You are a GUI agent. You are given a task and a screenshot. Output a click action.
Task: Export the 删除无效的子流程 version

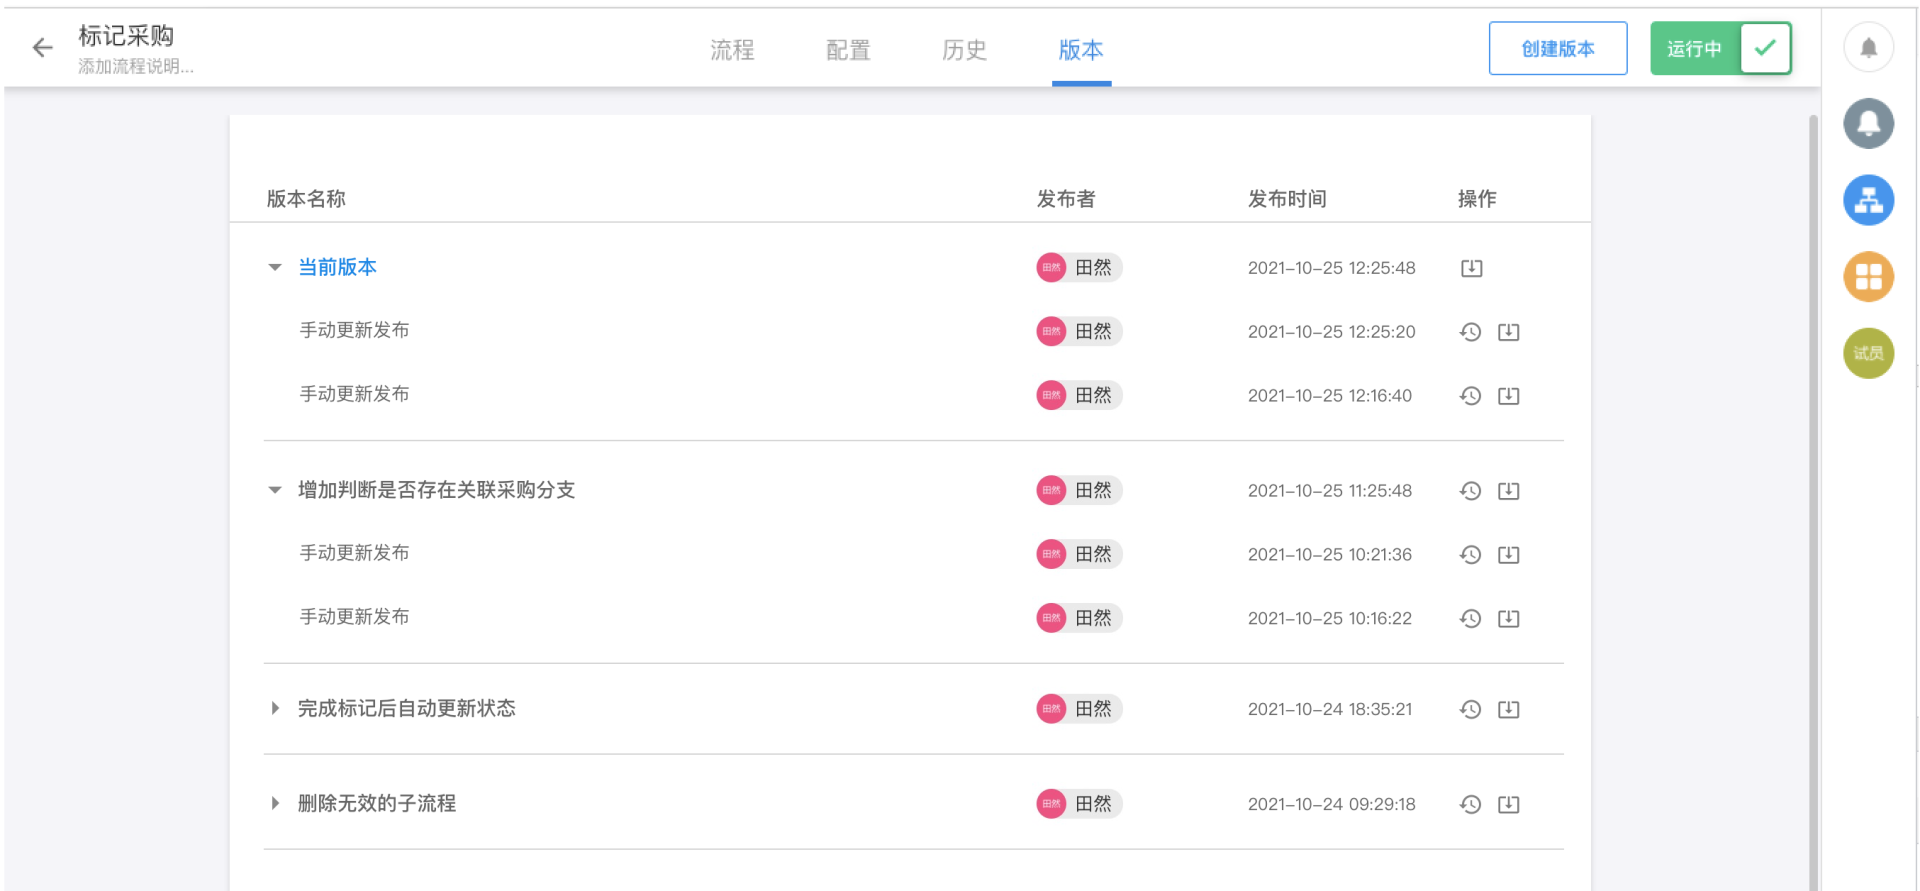(x=1508, y=804)
